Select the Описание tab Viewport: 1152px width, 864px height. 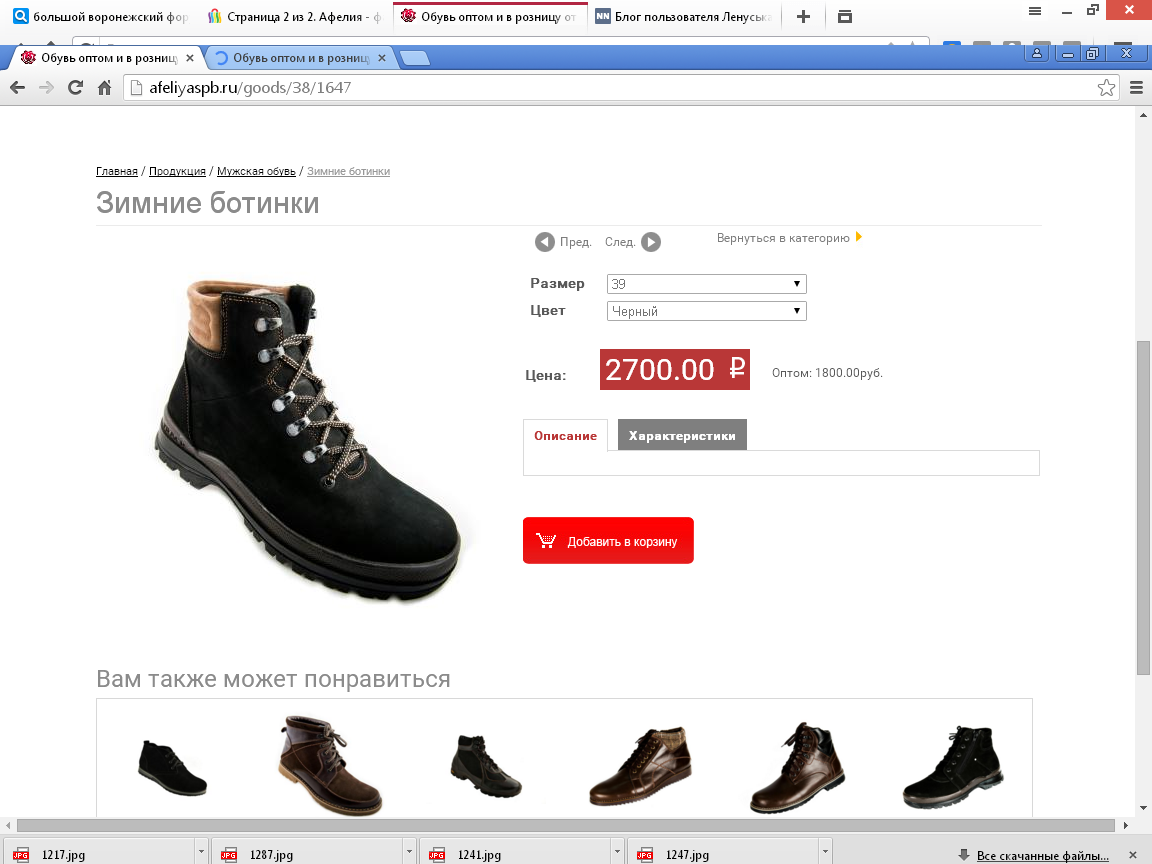point(565,435)
